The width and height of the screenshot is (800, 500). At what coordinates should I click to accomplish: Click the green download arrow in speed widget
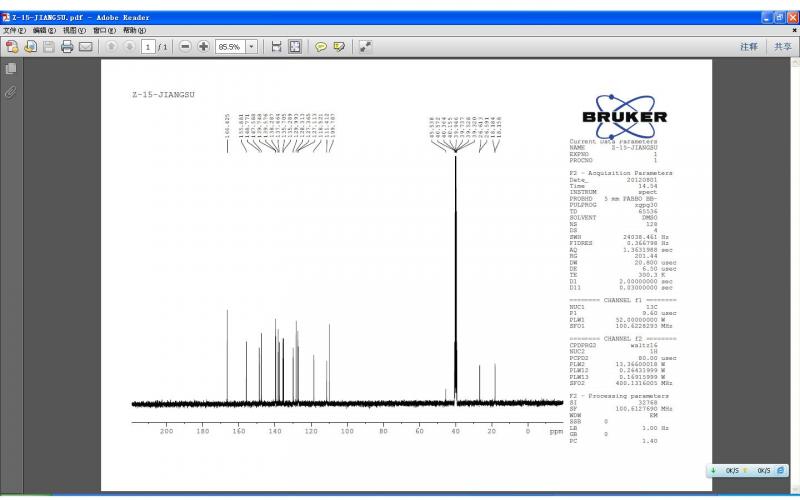(714, 470)
